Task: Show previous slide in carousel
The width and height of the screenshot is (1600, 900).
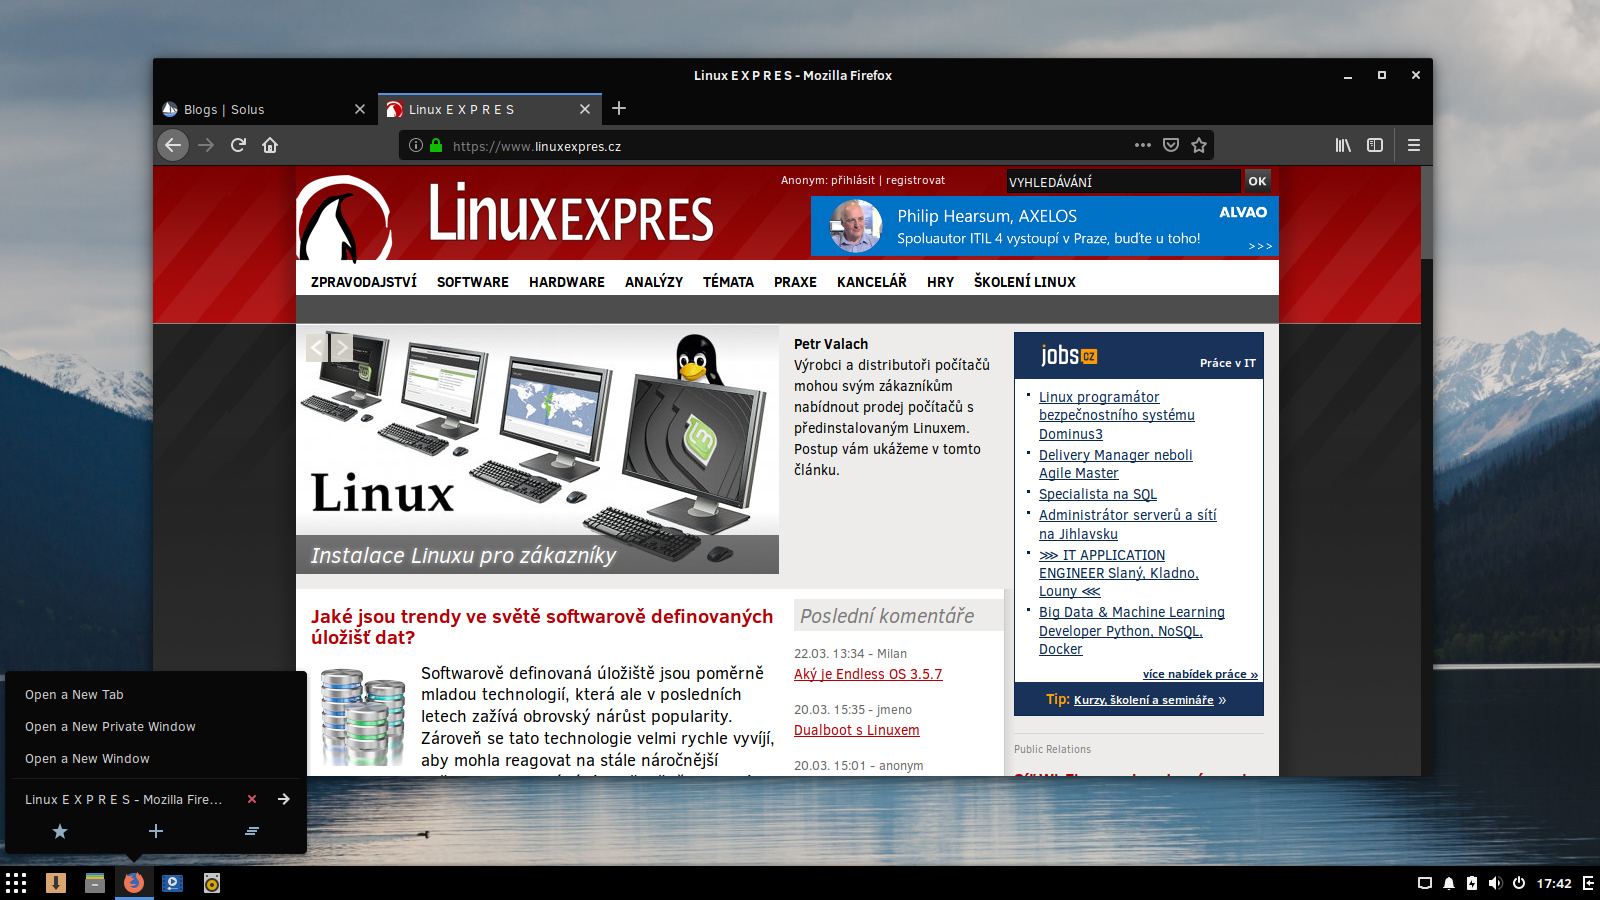Action: (317, 347)
